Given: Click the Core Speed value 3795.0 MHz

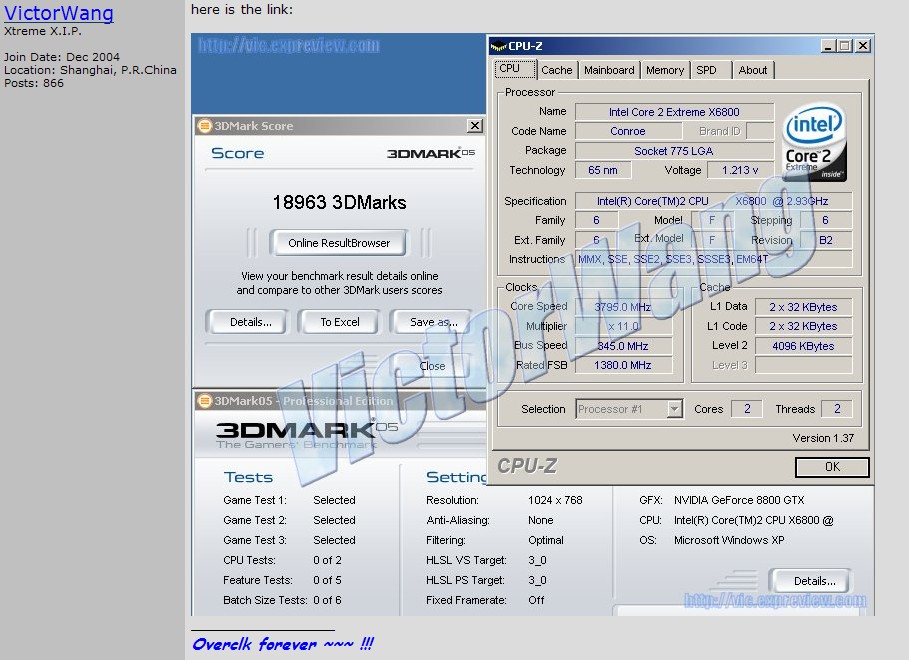Looking at the screenshot, I should point(623,307).
